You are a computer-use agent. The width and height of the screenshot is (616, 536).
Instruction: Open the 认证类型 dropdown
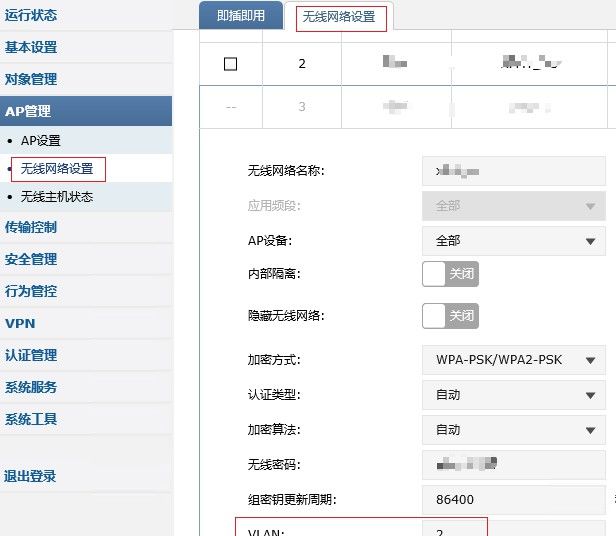point(513,395)
